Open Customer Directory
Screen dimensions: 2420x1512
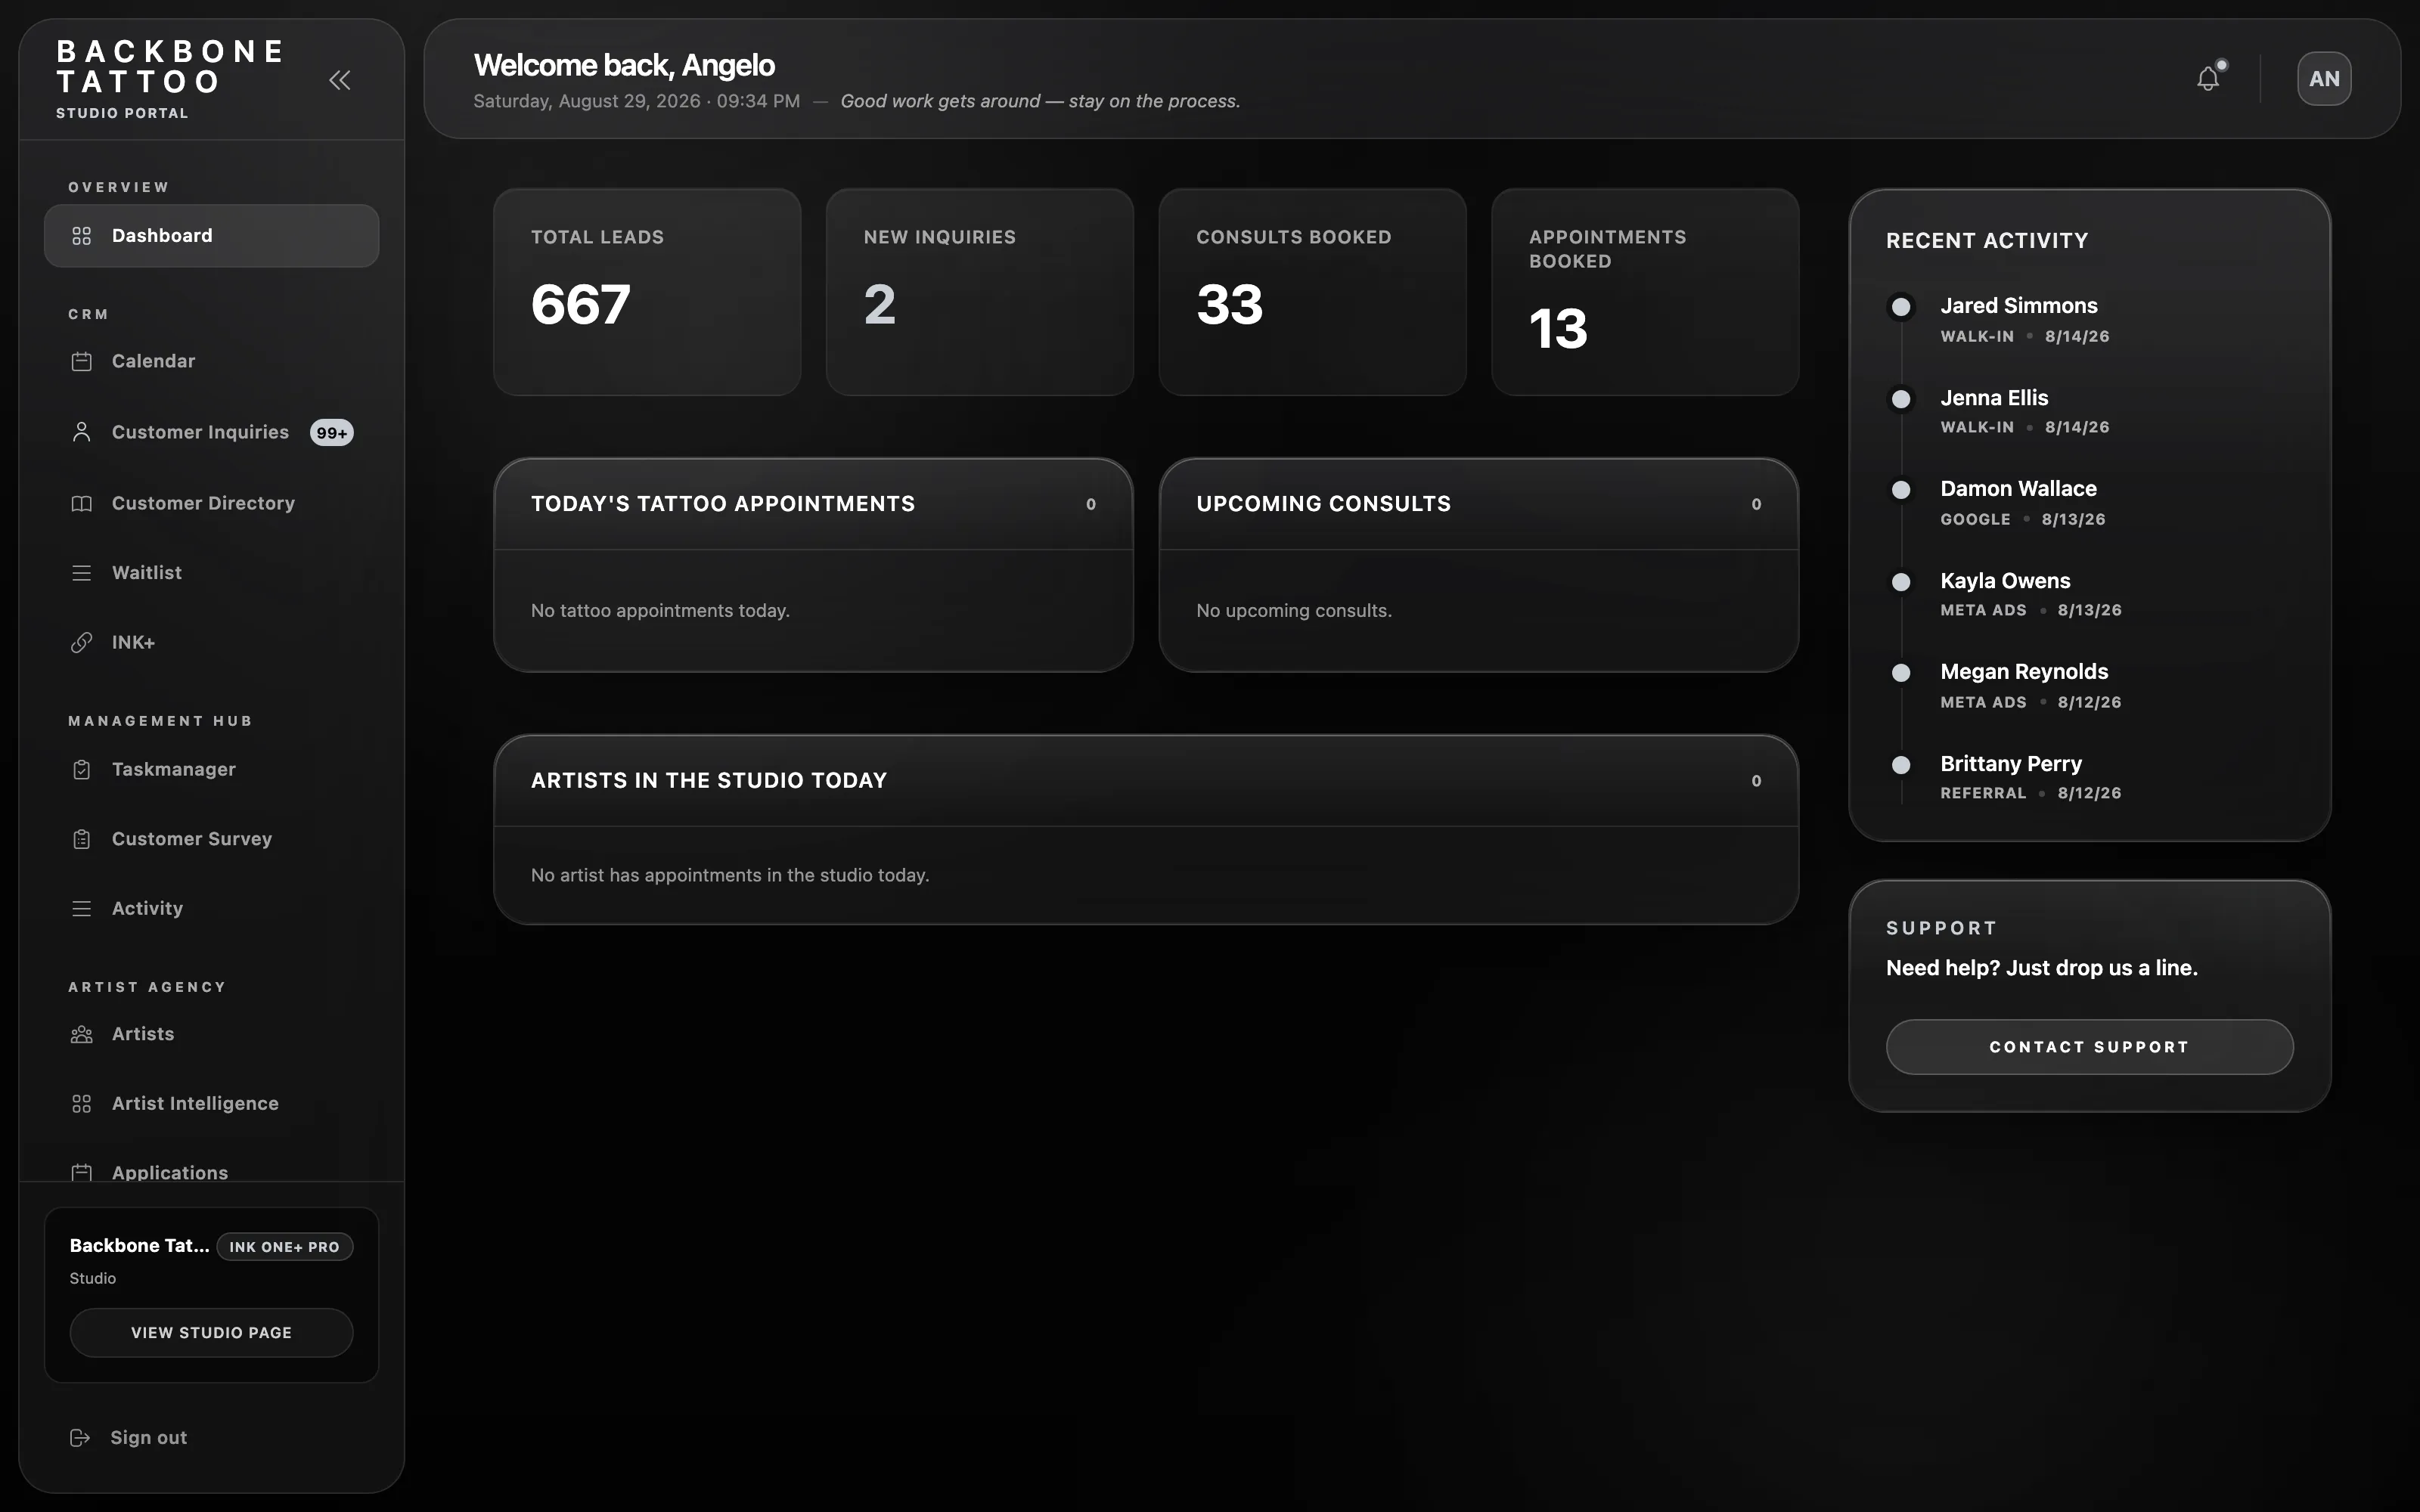point(211,503)
